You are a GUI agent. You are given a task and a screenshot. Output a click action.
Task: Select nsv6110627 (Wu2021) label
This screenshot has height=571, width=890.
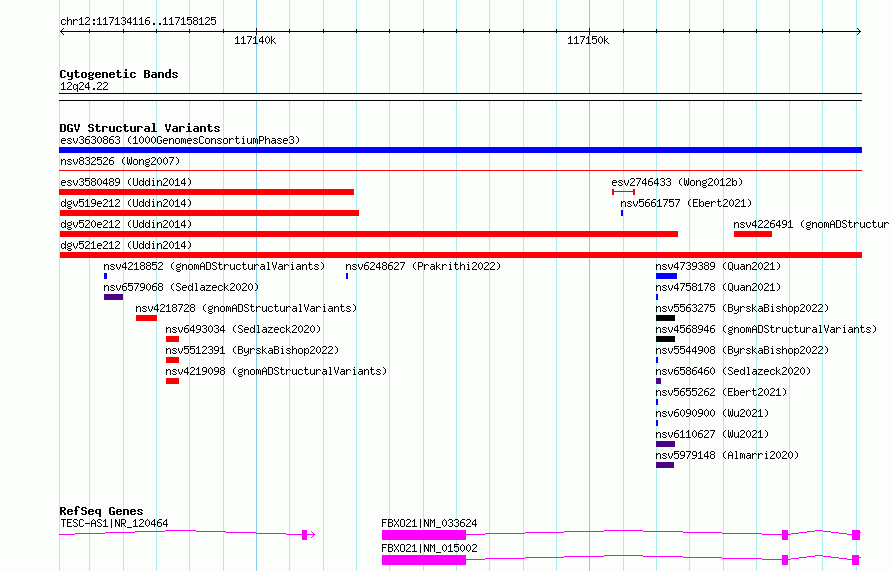click(x=712, y=434)
